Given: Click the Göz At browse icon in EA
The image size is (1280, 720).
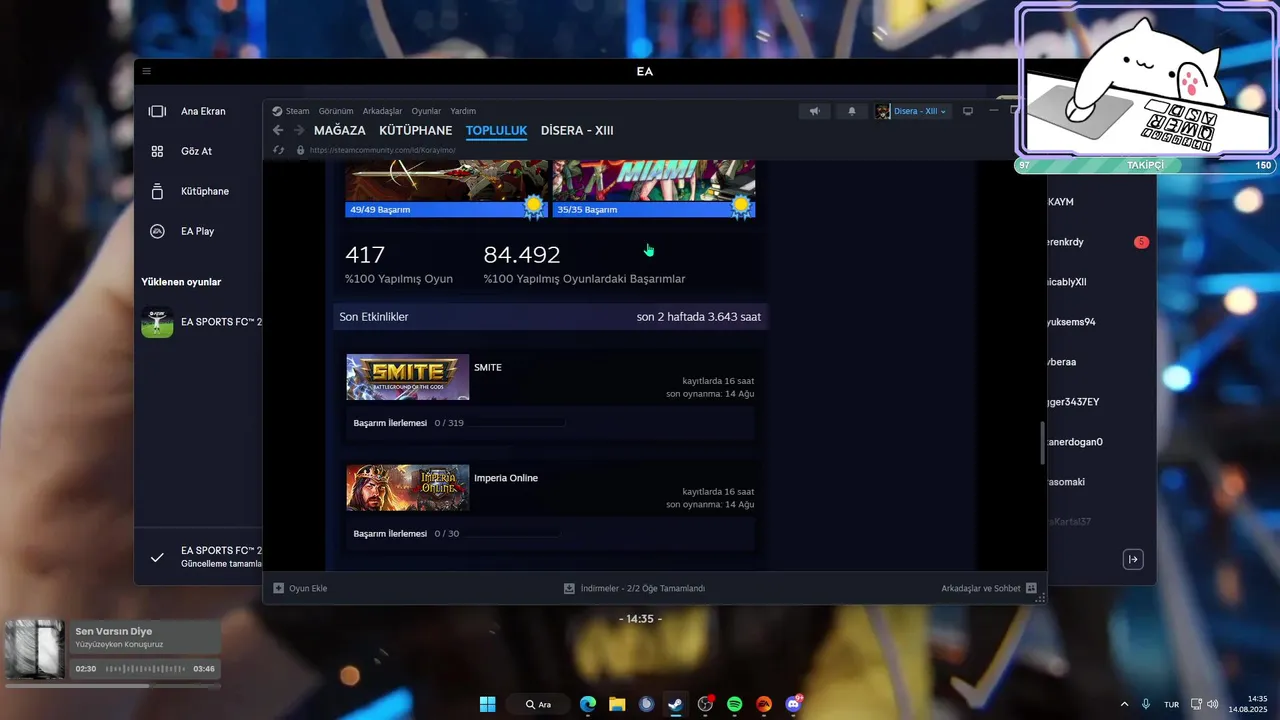Looking at the screenshot, I should pyautogui.click(x=157, y=151).
